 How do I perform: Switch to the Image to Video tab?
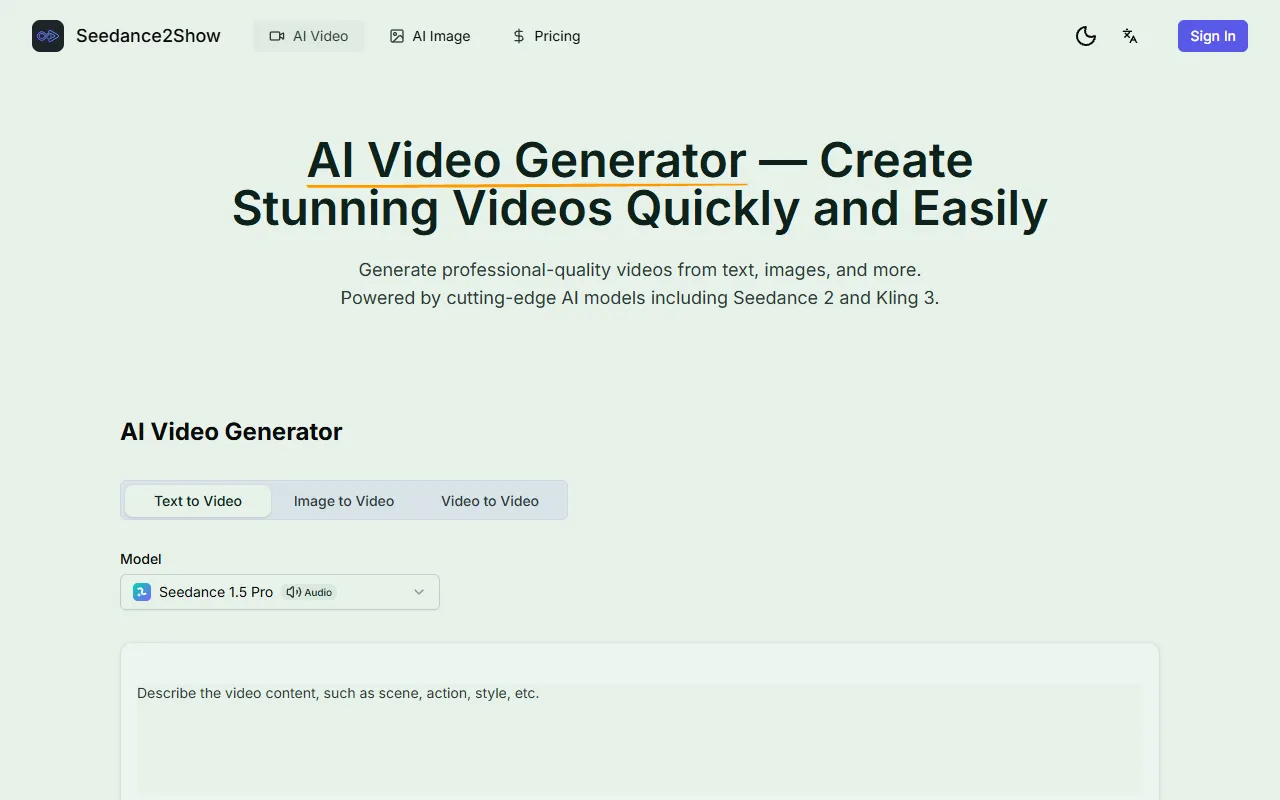[x=344, y=501]
